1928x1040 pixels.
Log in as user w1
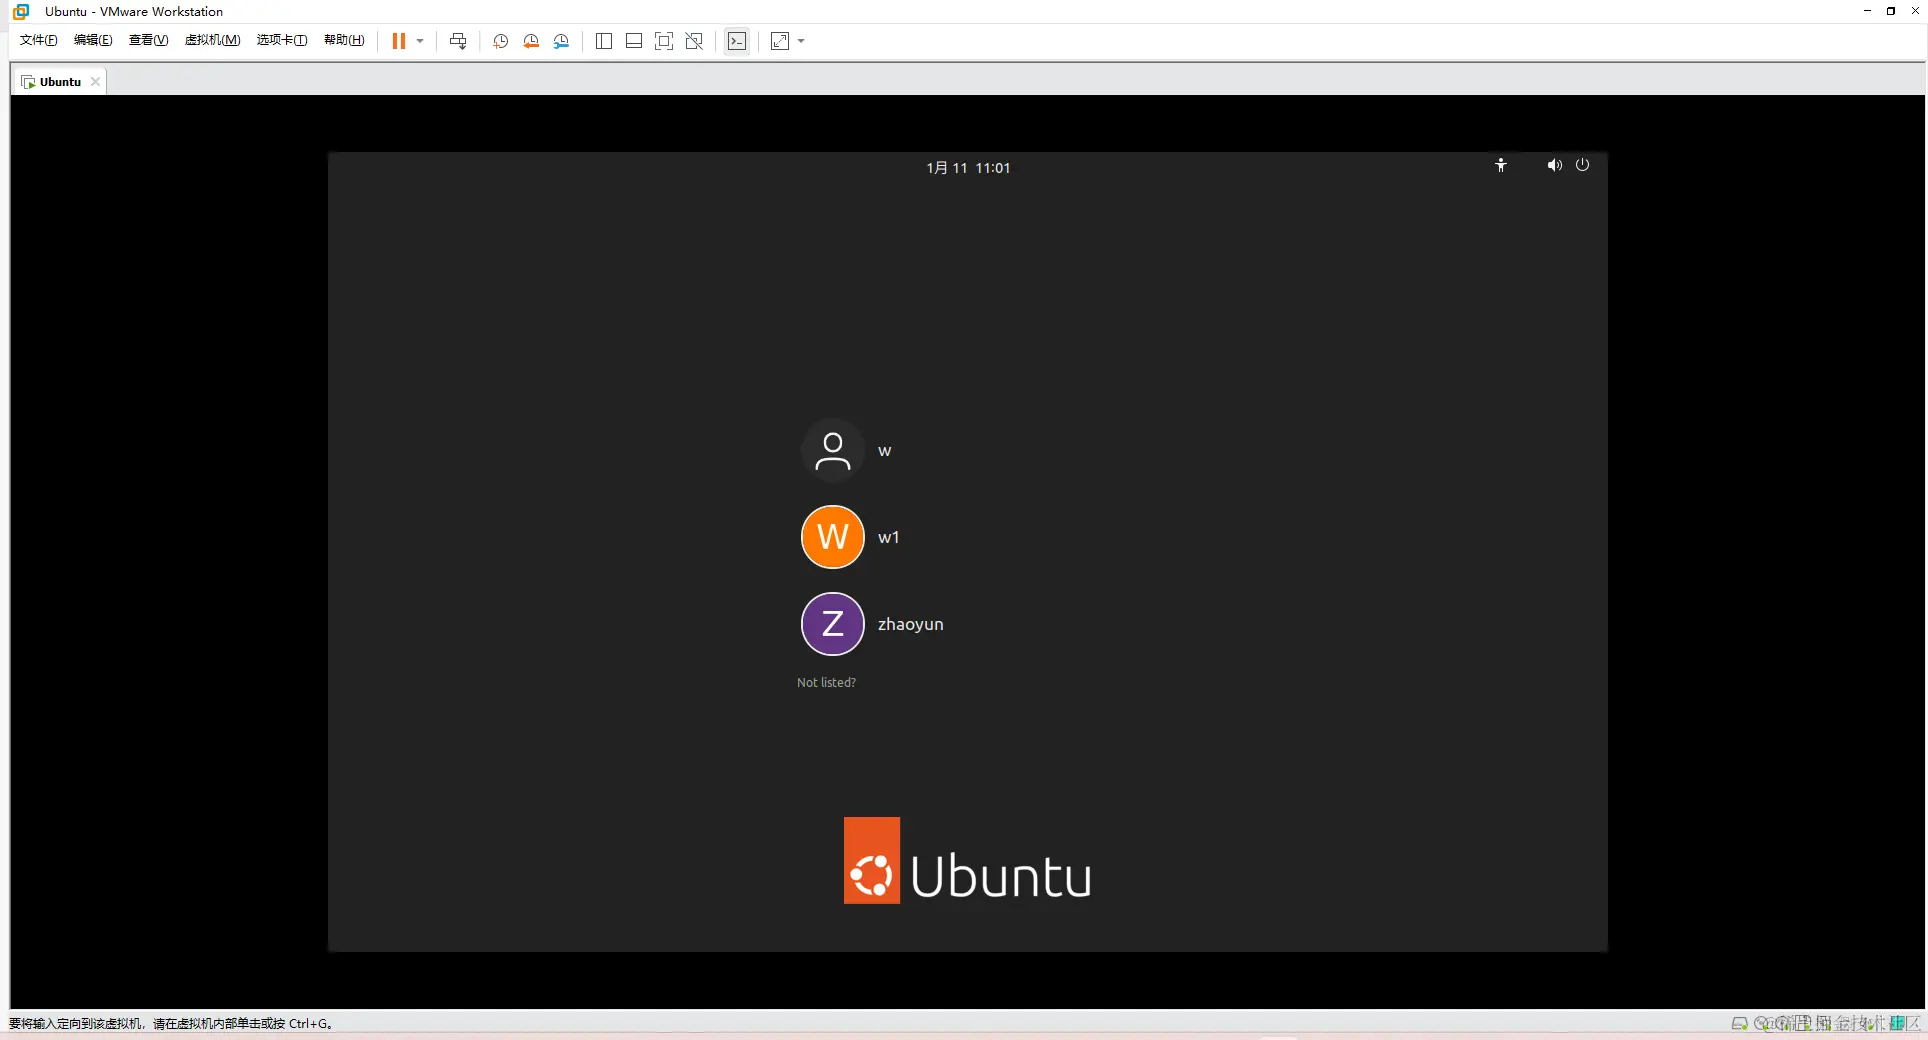pyautogui.click(x=850, y=537)
